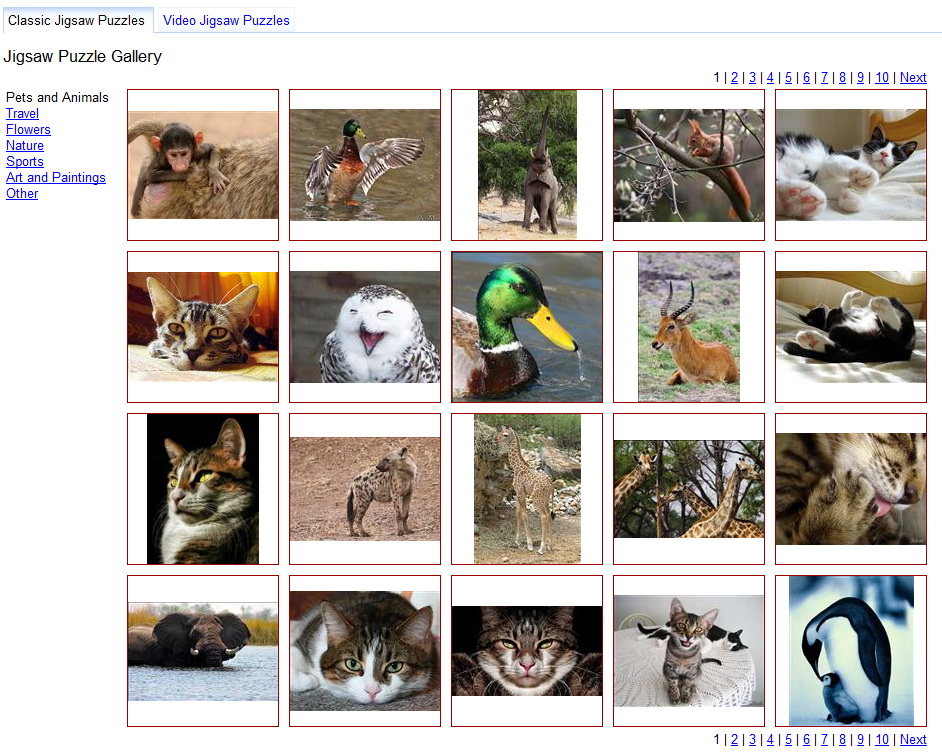Jump to page 10 in top pagination
The image size is (942, 755).
[882, 77]
